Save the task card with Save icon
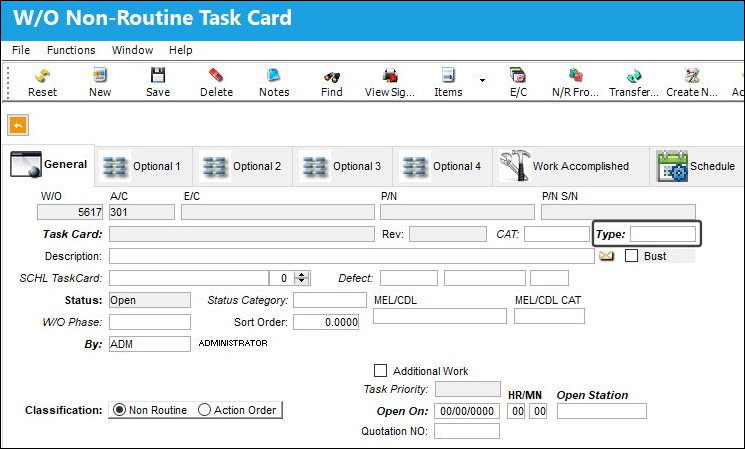Screen dimensions: 745x449 (x=158, y=75)
